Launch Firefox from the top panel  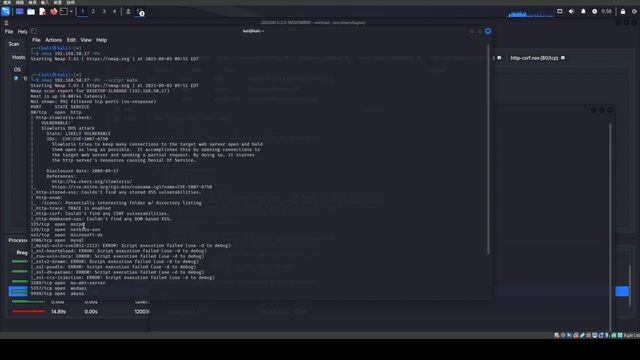tap(53, 11)
